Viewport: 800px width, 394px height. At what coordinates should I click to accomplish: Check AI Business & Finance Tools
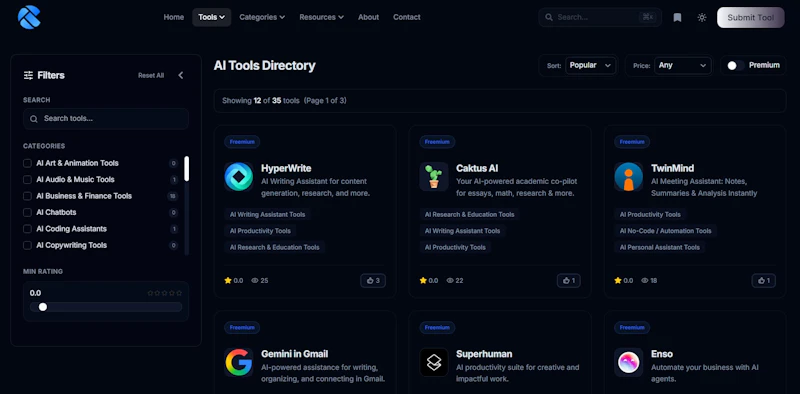(x=28, y=196)
